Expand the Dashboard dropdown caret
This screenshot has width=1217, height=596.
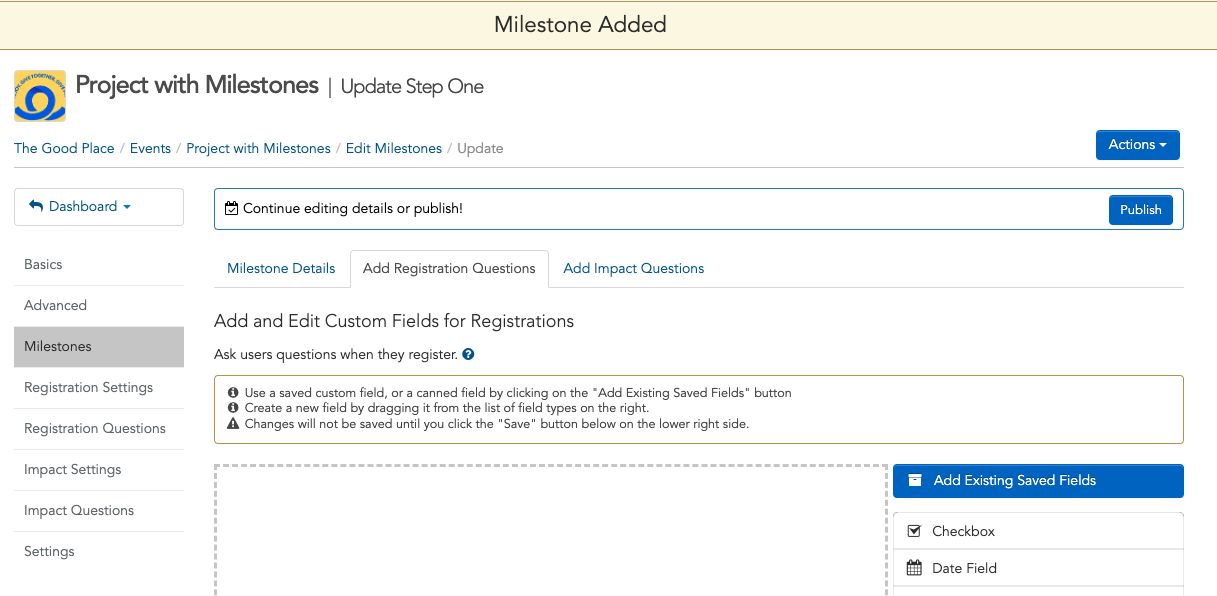[x=127, y=207]
